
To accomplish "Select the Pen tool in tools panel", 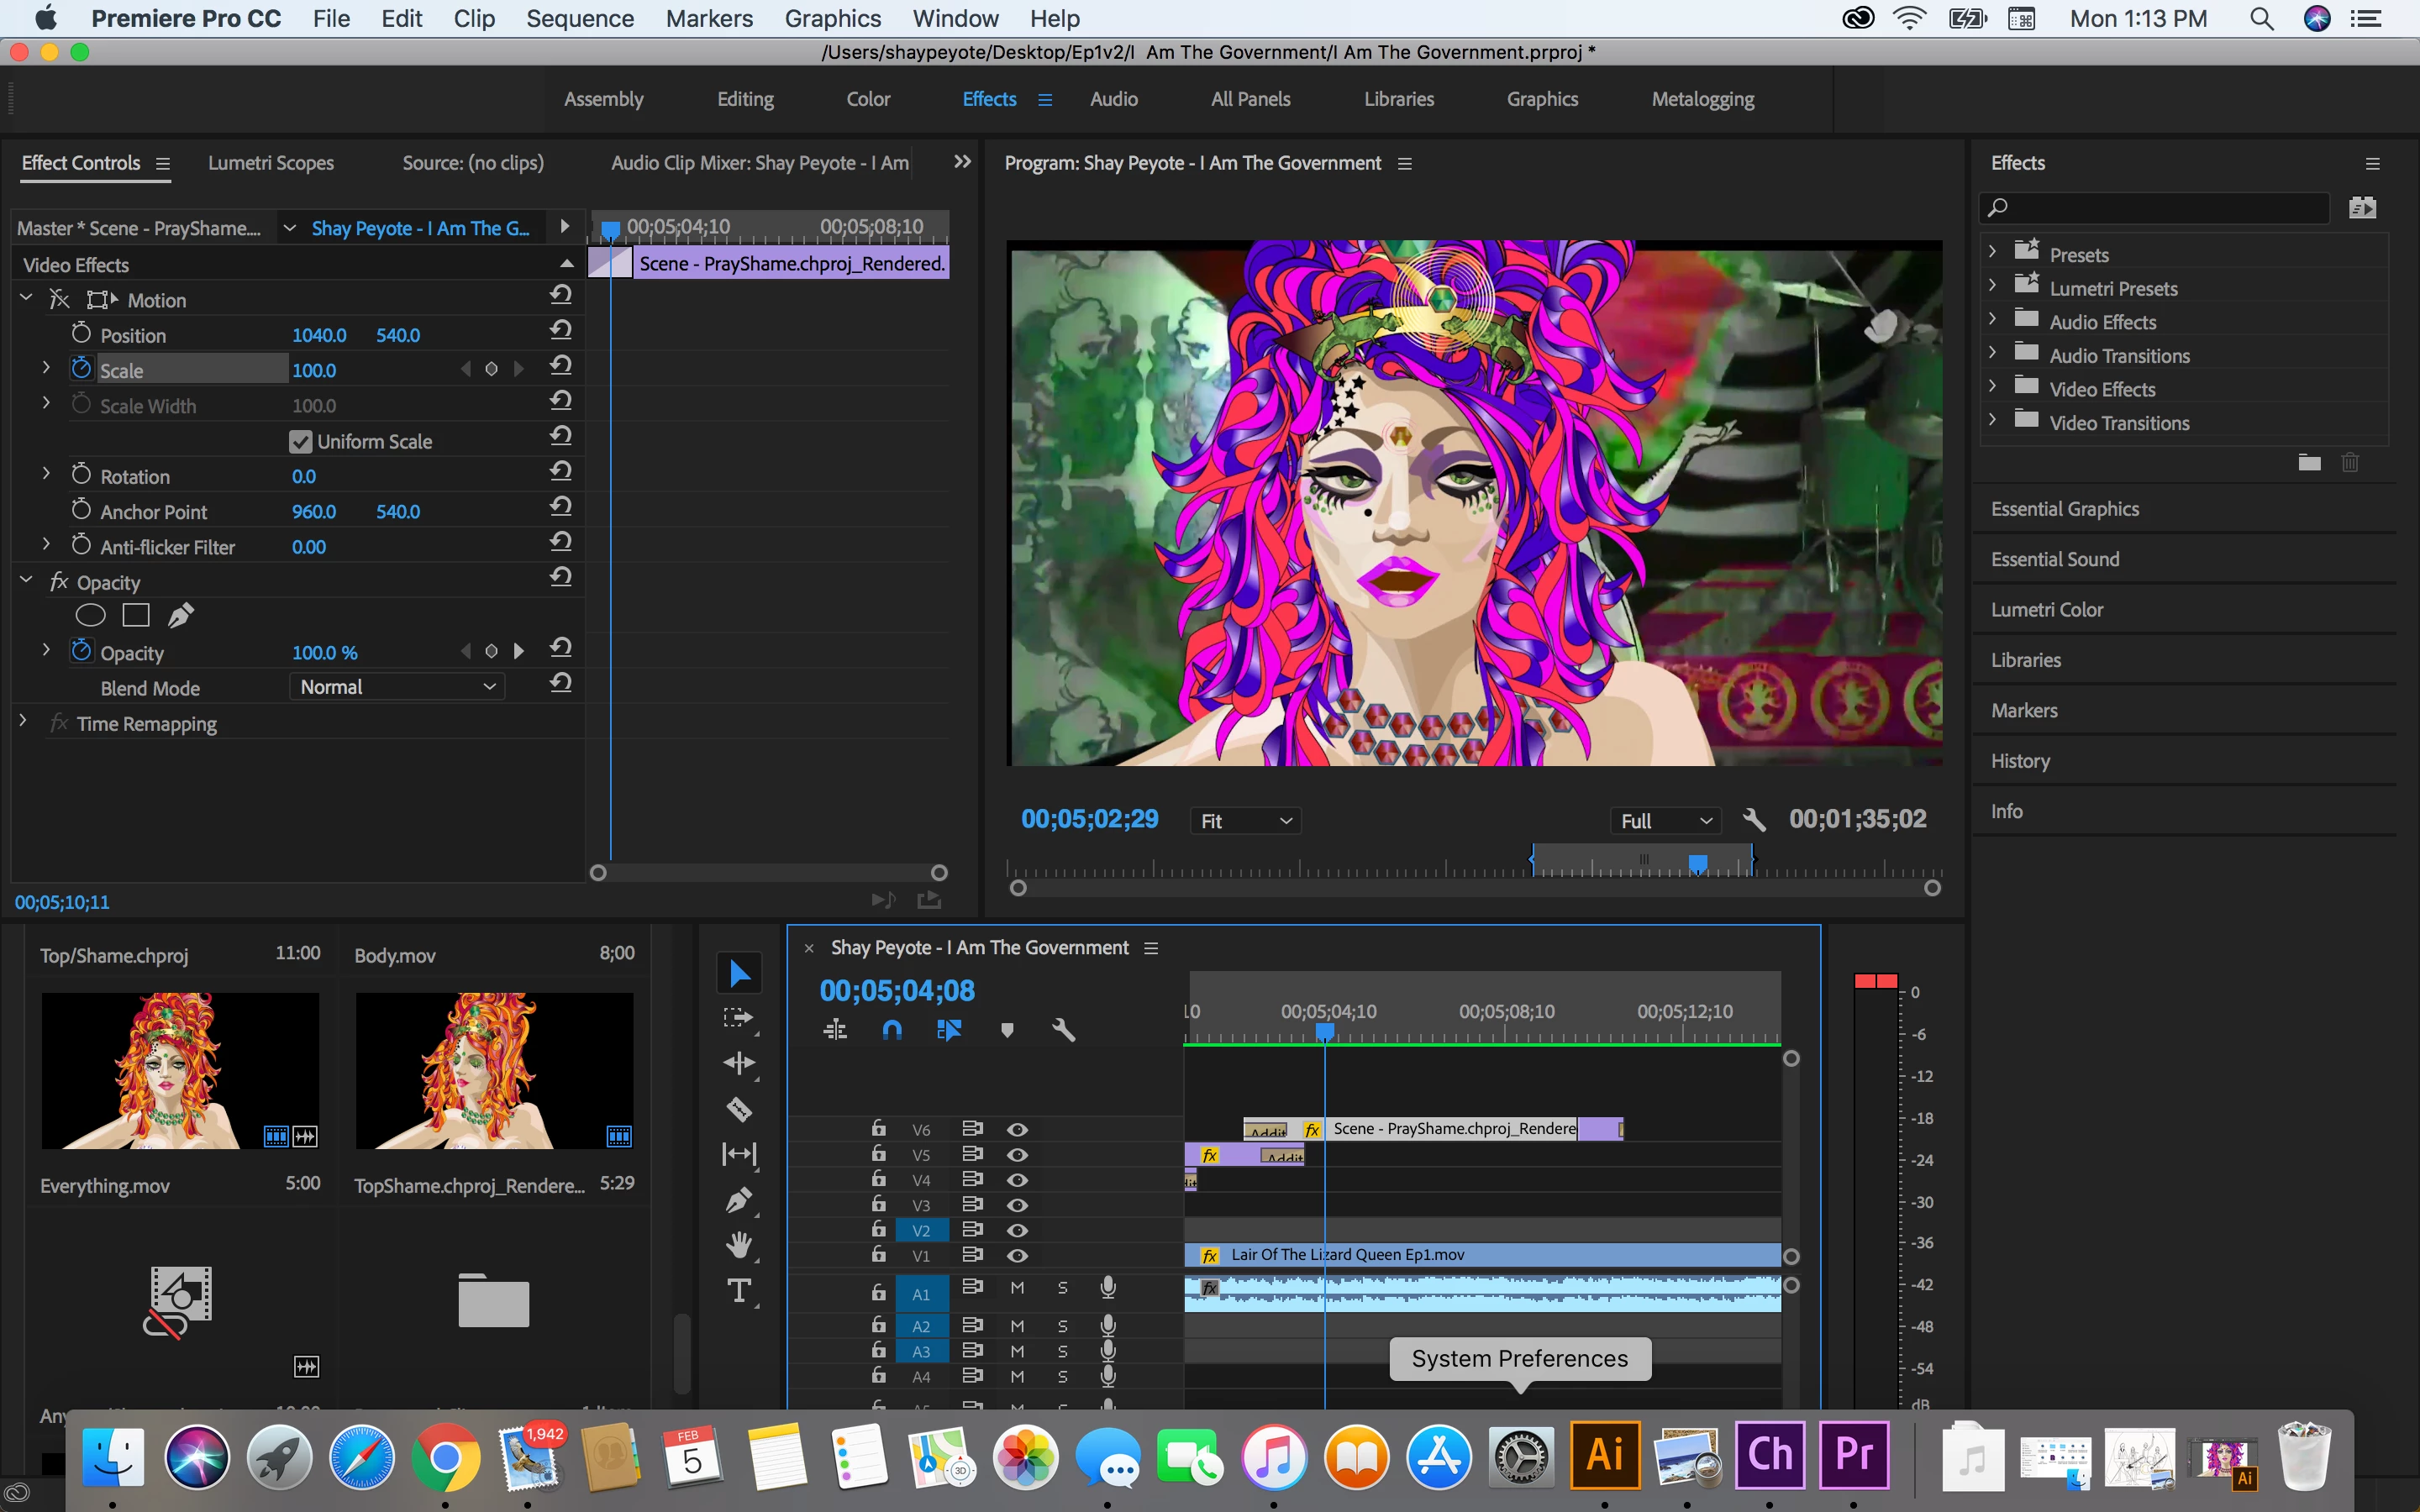I will [739, 1199].
